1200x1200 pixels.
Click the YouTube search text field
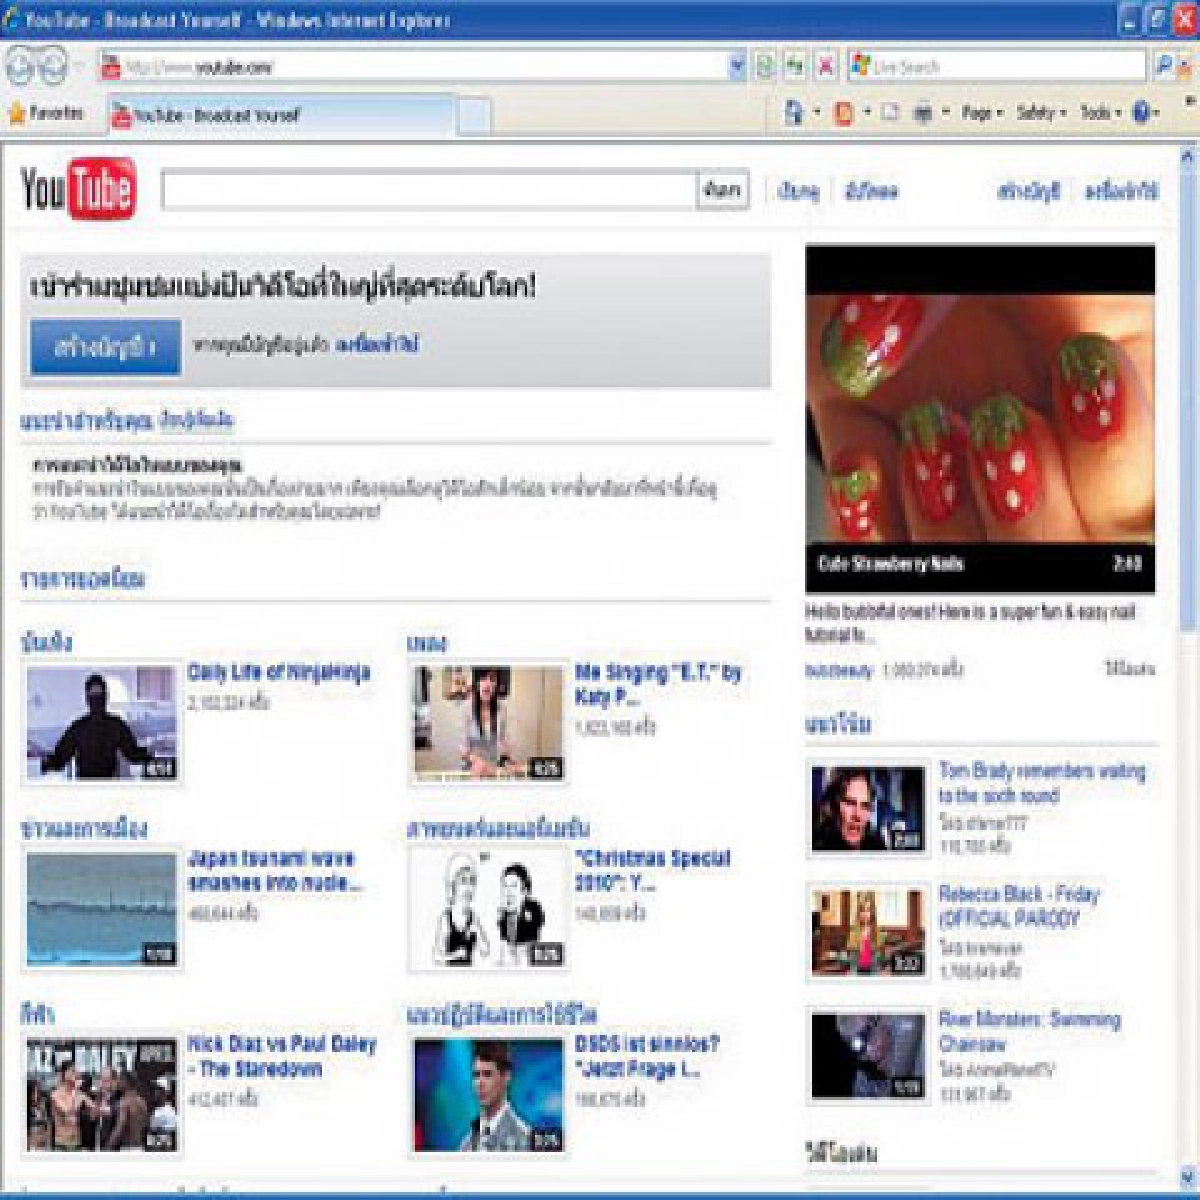(x=429, y=189)
